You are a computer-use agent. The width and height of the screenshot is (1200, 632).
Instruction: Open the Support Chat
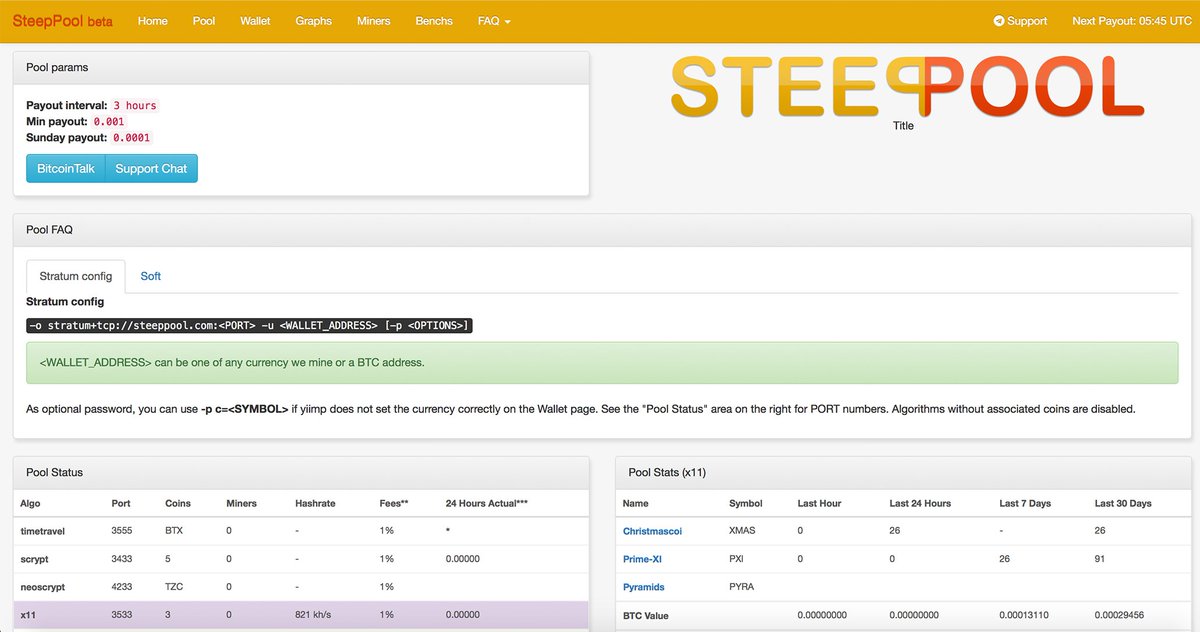(x=151, y=168)
